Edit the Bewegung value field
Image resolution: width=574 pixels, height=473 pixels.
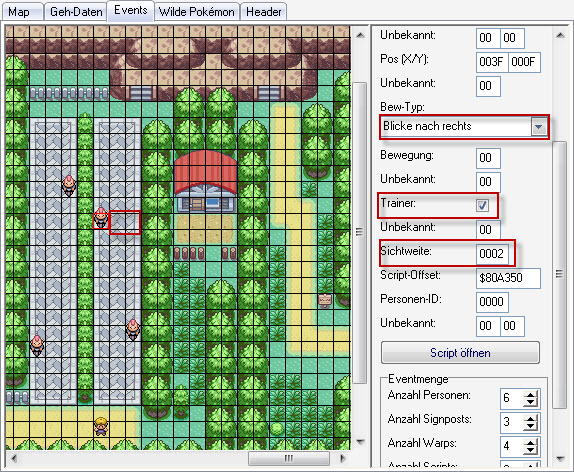(488, 158)
